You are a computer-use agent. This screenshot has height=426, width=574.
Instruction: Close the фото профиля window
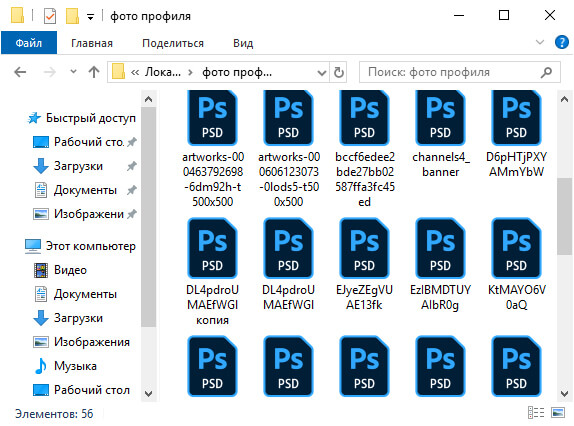click(550, 15)
